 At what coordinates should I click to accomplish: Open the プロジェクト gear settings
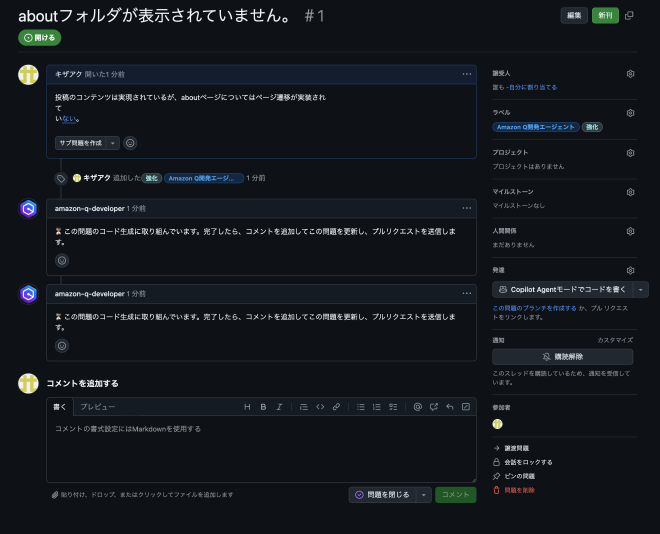click(630, 153)
